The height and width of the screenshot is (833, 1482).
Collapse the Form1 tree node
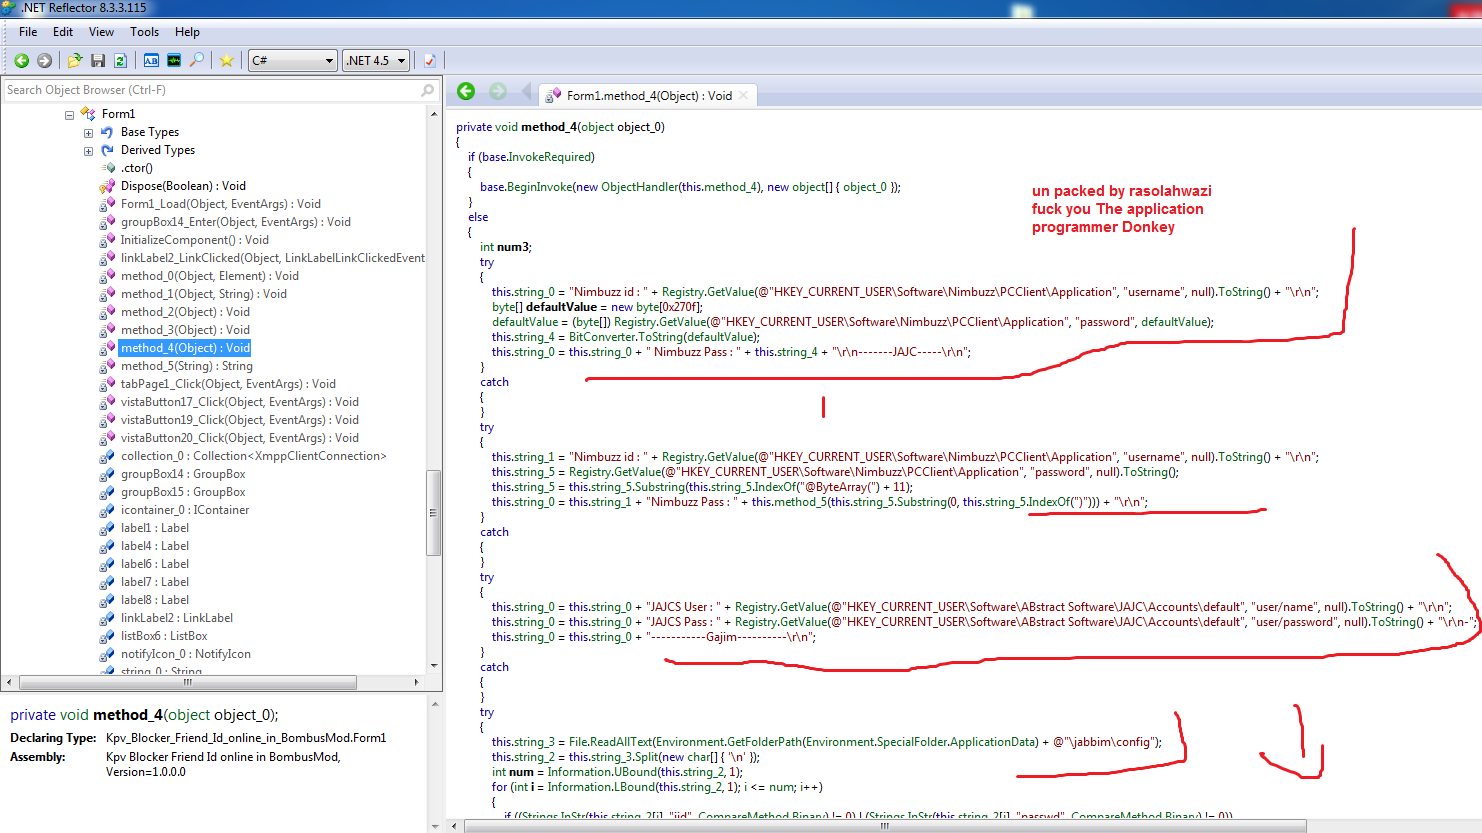pos(70,115)
